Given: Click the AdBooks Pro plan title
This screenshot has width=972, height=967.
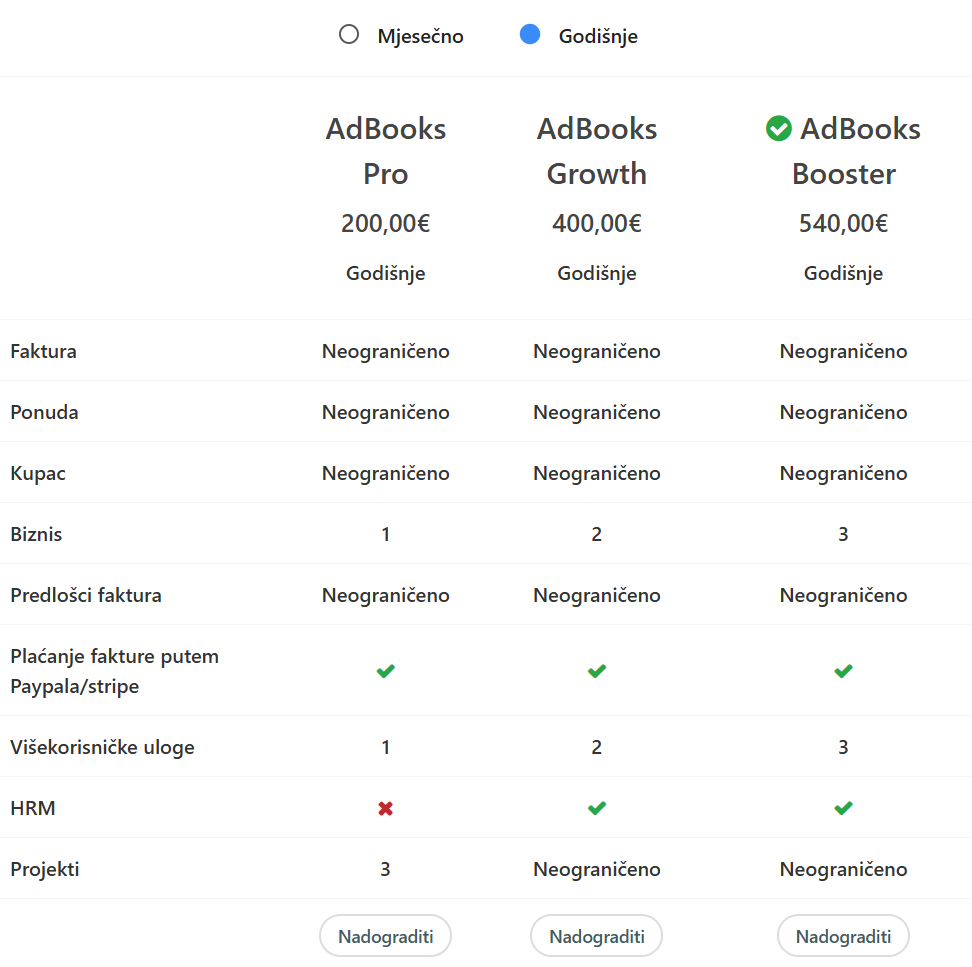Looking at the screenshot, I should coord(385,151).
